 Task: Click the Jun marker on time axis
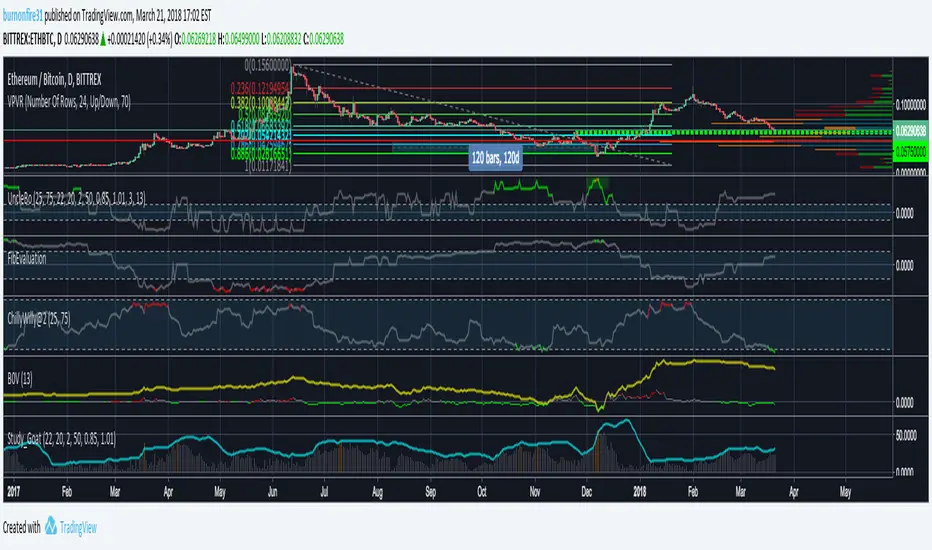click(272, 492)
